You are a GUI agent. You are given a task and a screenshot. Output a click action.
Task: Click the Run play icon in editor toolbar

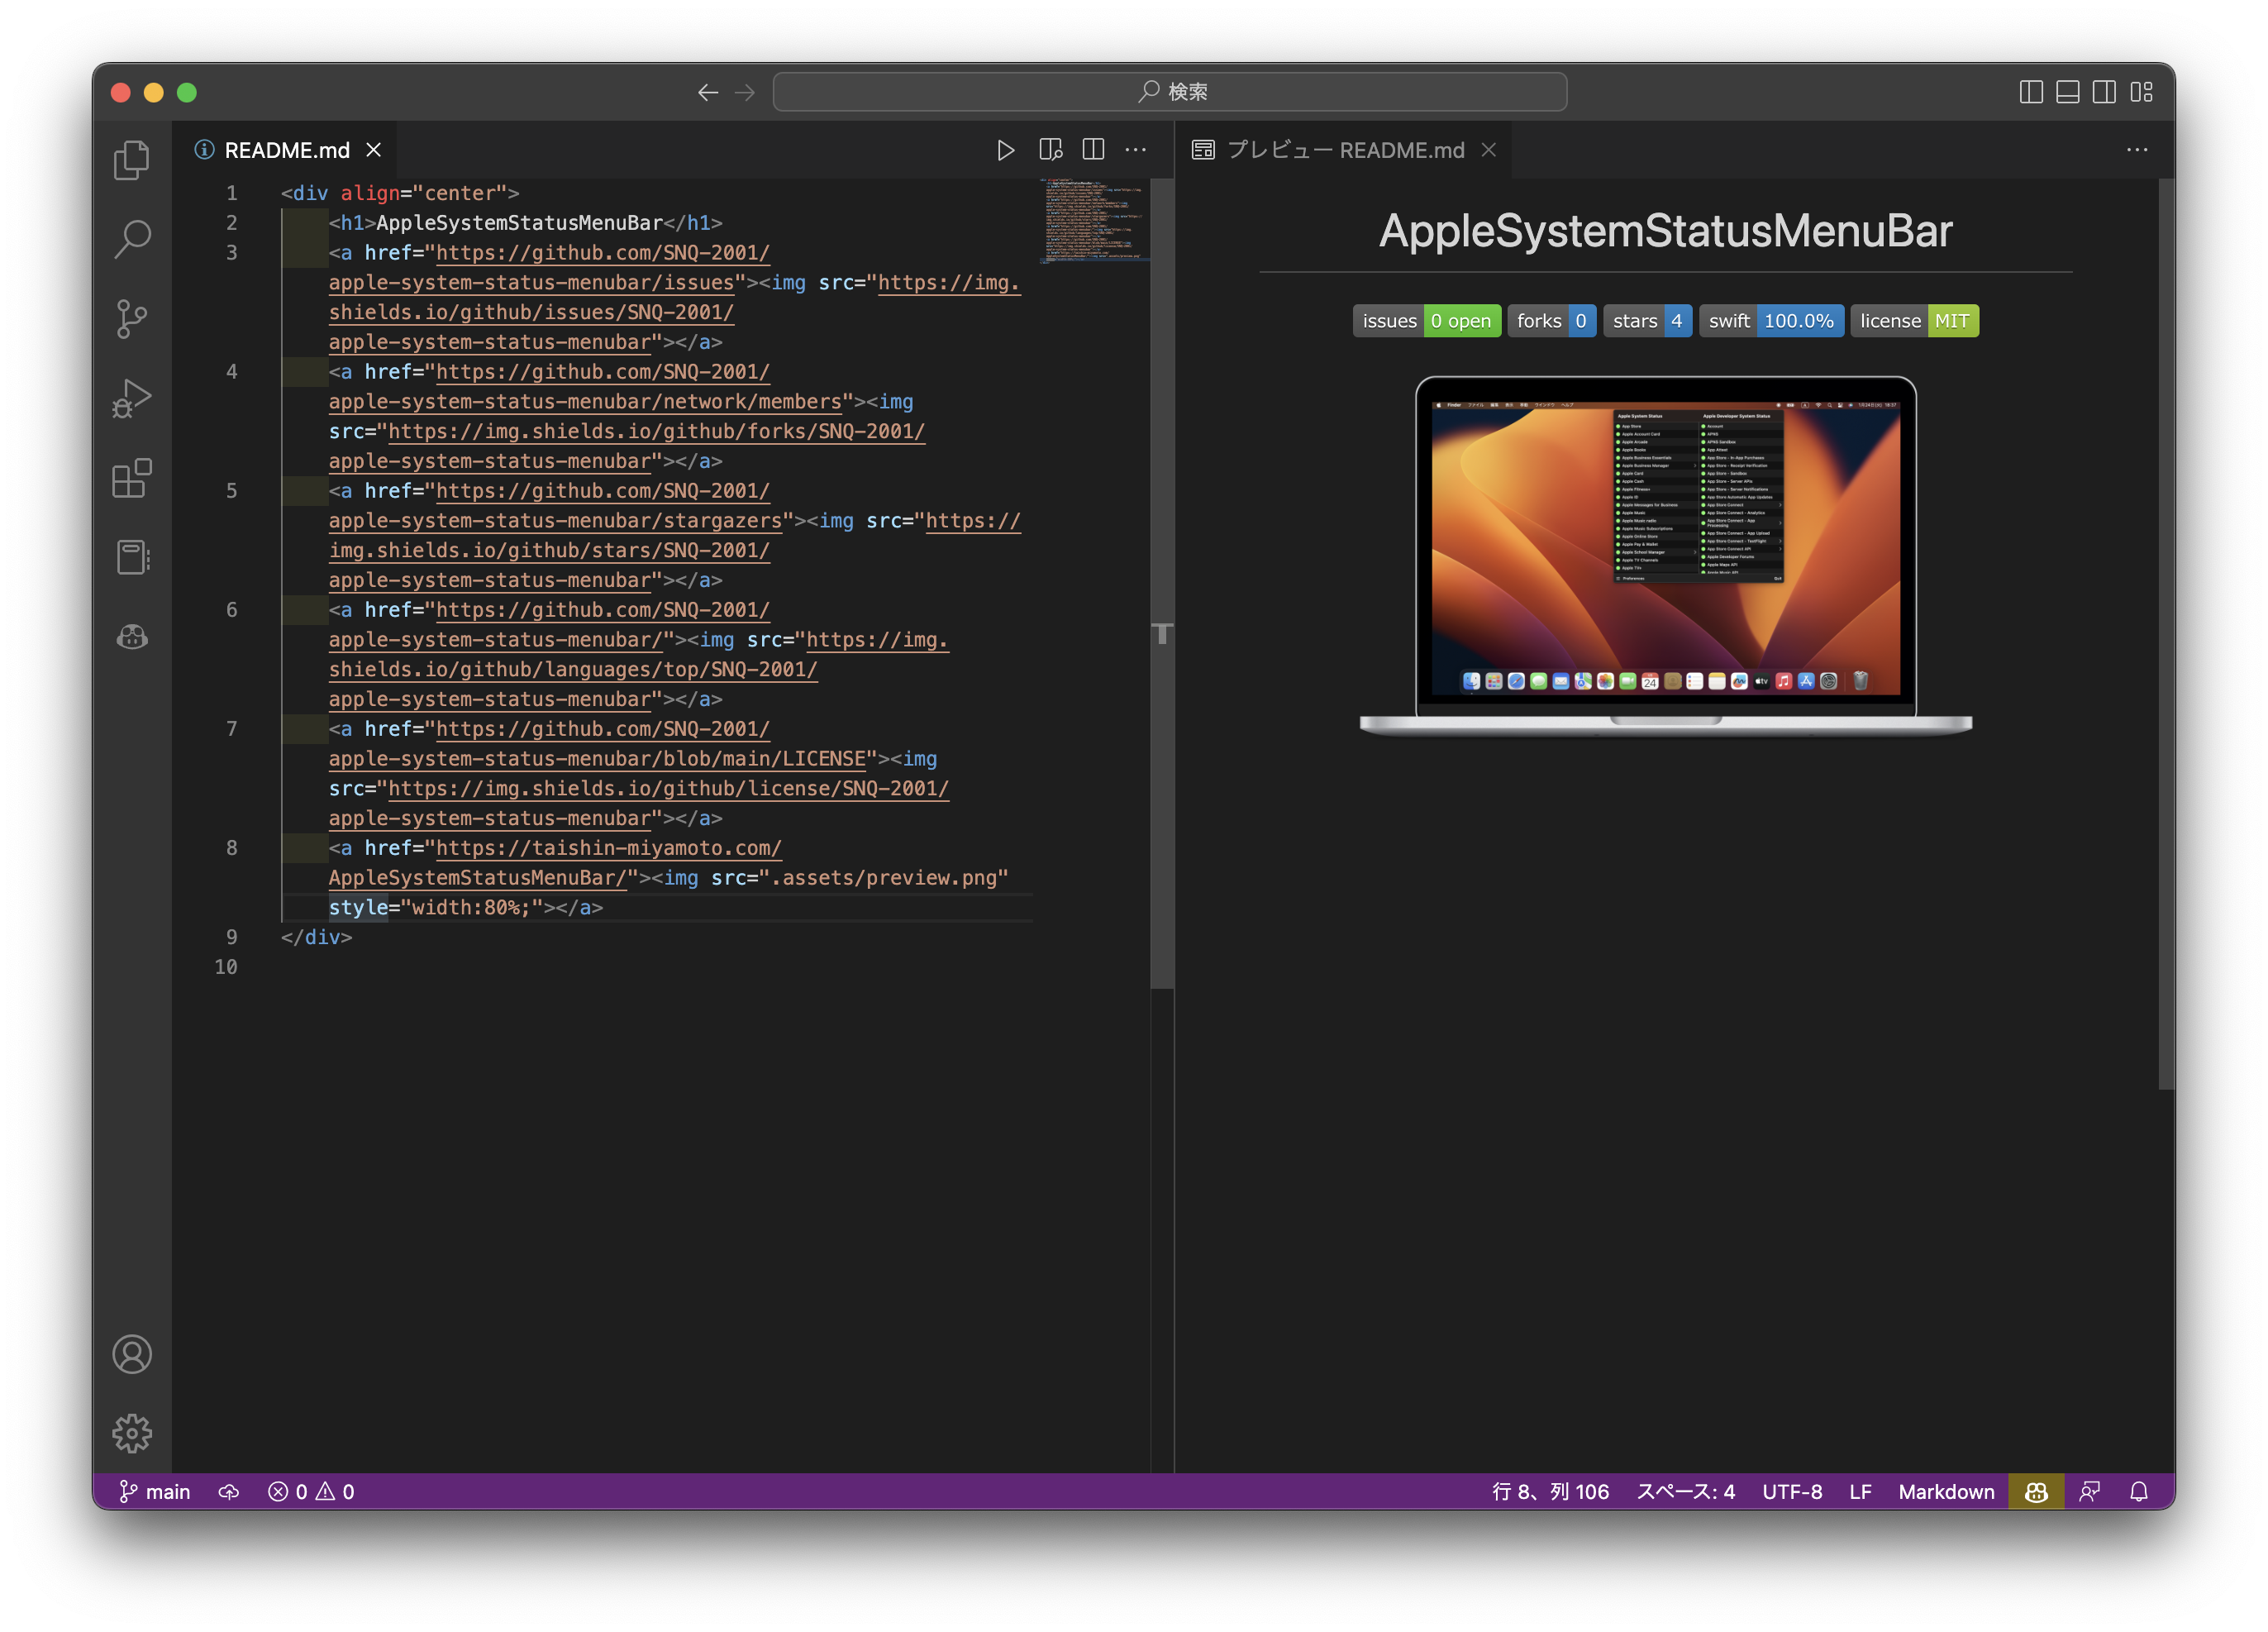pyautogui.click(x=1006, y=150)
